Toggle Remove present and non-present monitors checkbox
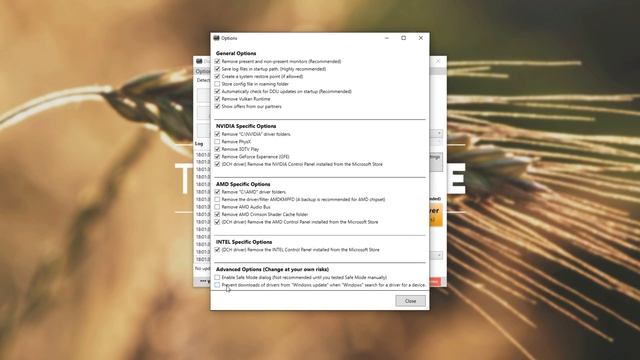The image size is (640, 360). tap(217, 61)
